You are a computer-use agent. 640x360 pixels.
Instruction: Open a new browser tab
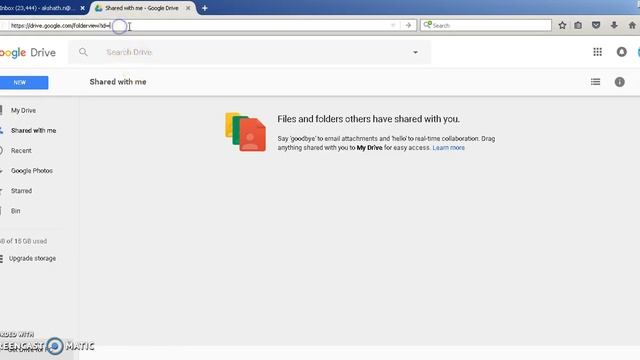[204, 8]
